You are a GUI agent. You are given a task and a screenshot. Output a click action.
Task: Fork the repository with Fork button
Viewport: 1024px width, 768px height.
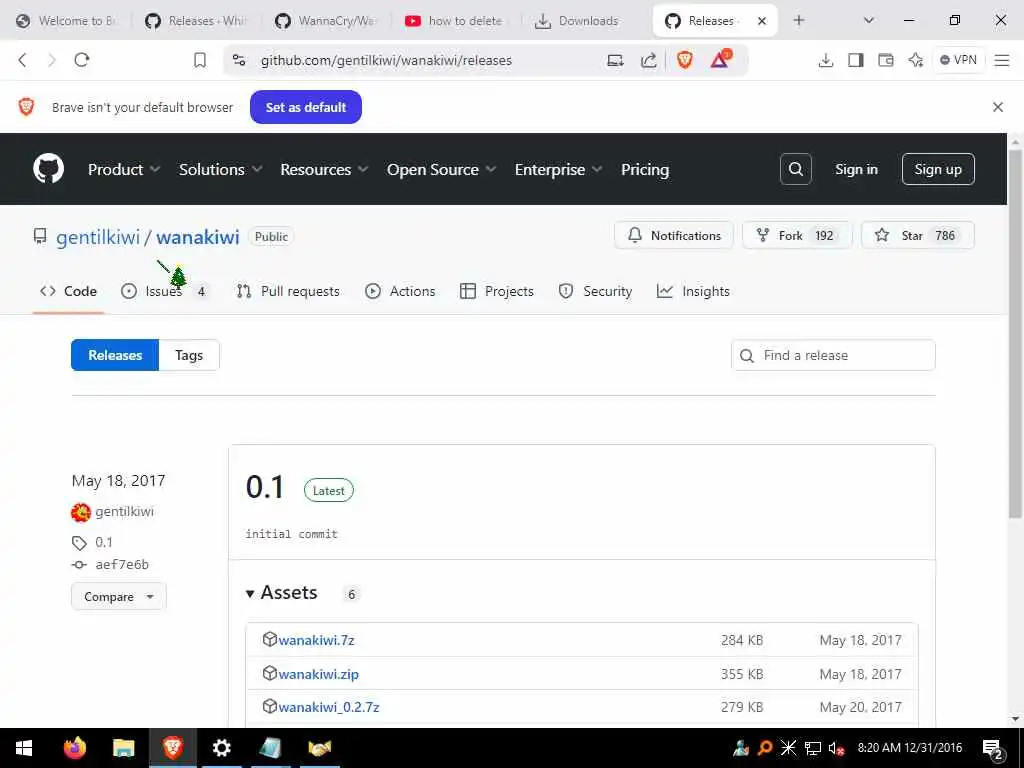(797, 236)
